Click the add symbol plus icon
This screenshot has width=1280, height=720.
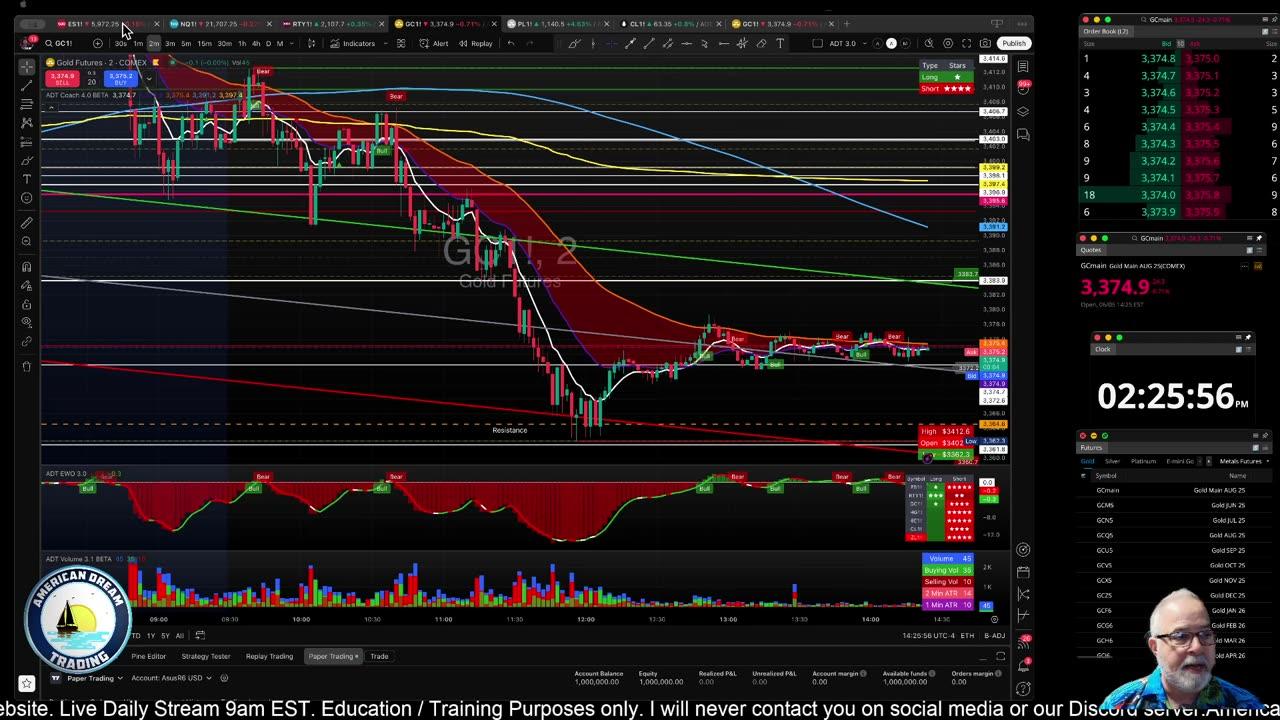(97, 43)
